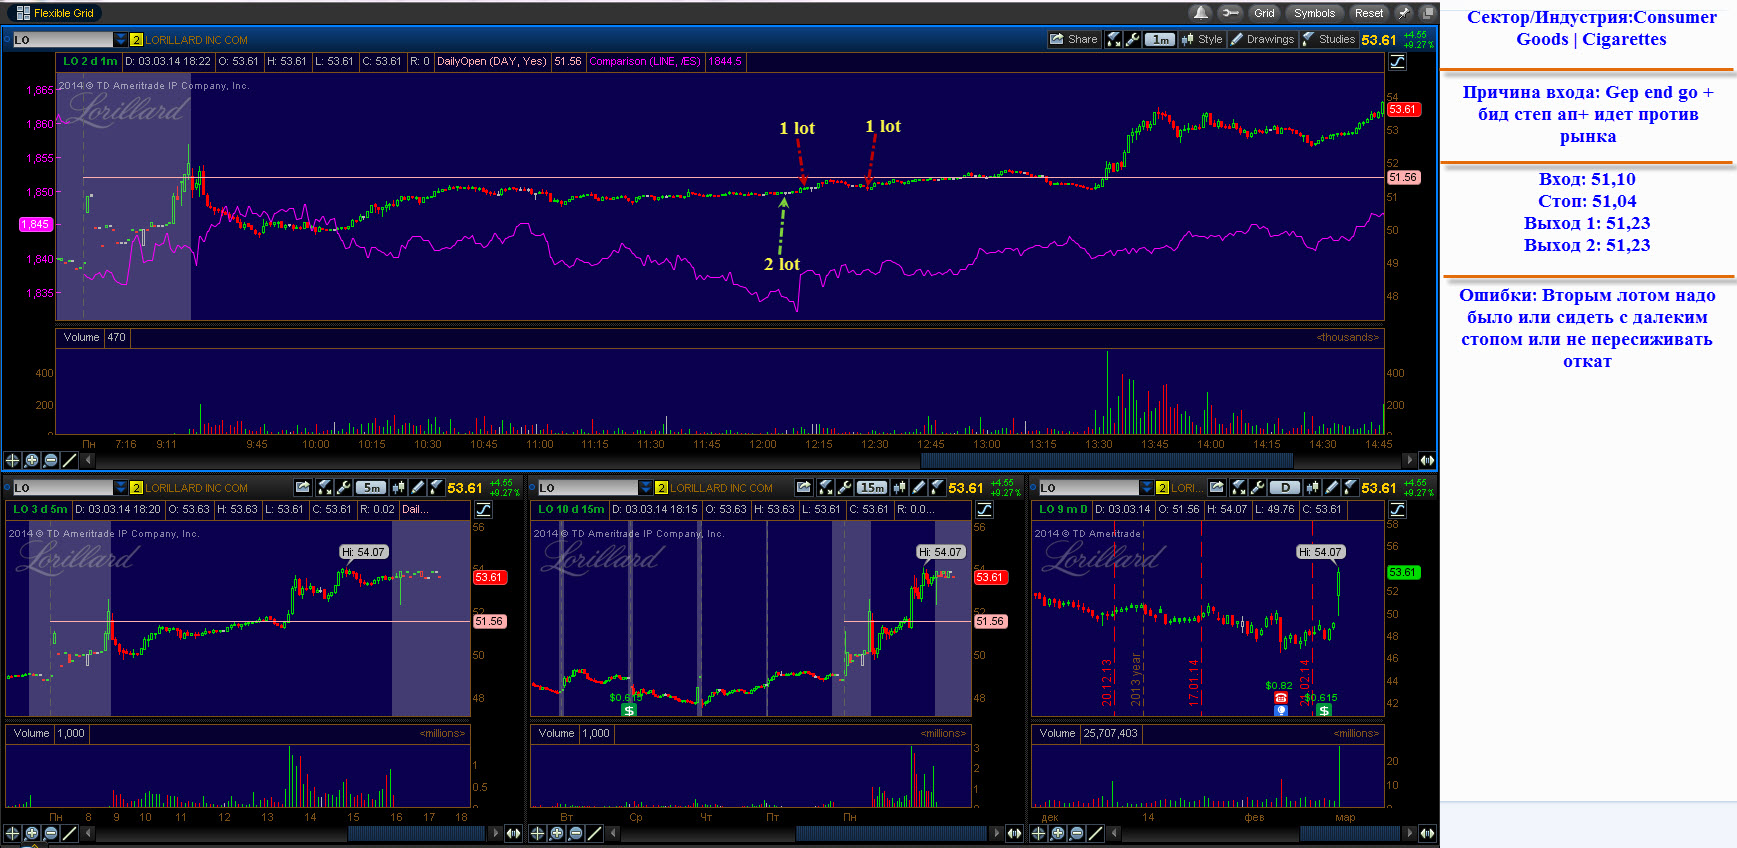Pin the Flexible Grid window
Image resolution: width=1737 pixels, height=848 pixels.
click(x=1403, y=13)
